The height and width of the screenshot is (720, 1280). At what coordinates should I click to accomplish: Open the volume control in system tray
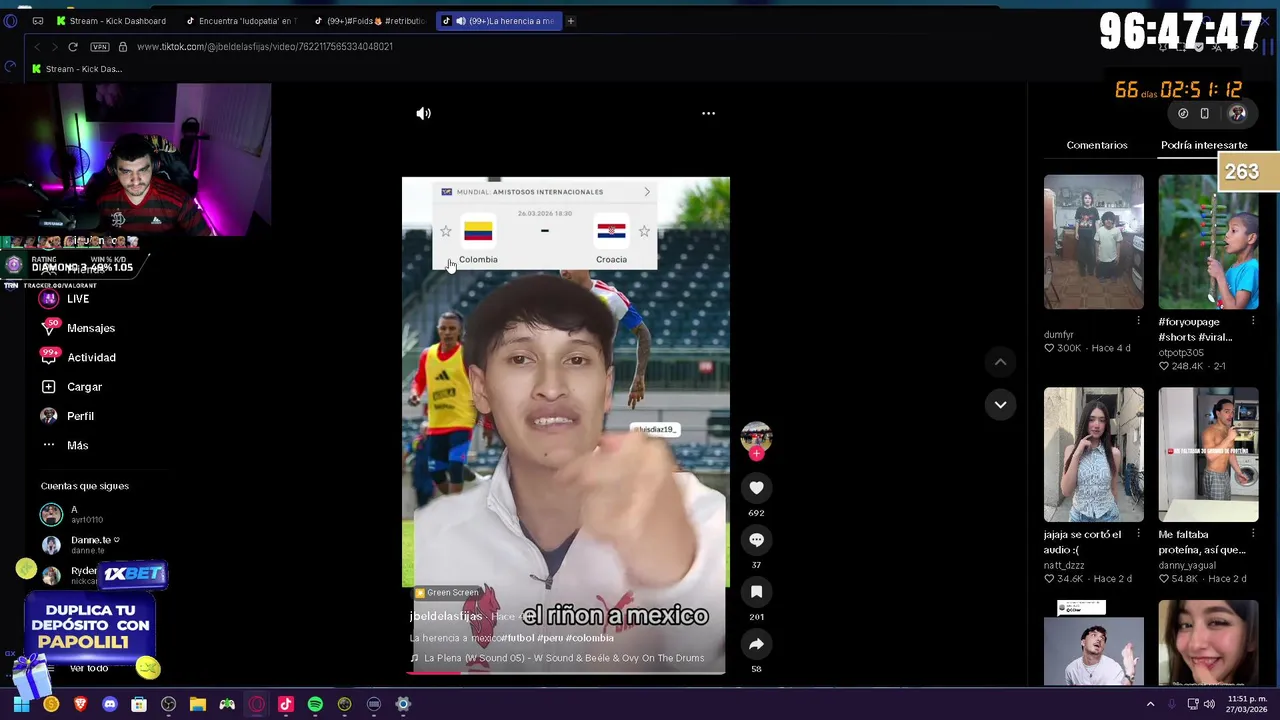click(1208, 704)
